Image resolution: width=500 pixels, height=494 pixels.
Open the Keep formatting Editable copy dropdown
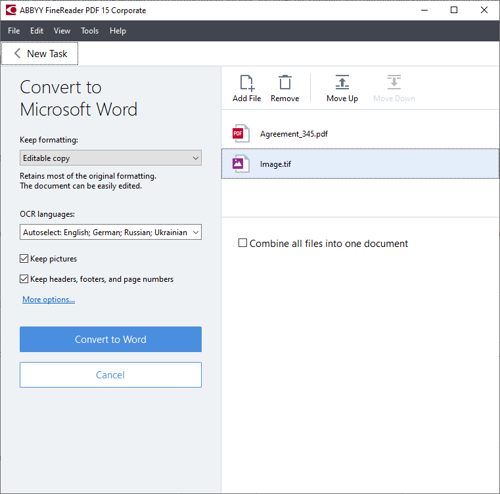(111, 158)
